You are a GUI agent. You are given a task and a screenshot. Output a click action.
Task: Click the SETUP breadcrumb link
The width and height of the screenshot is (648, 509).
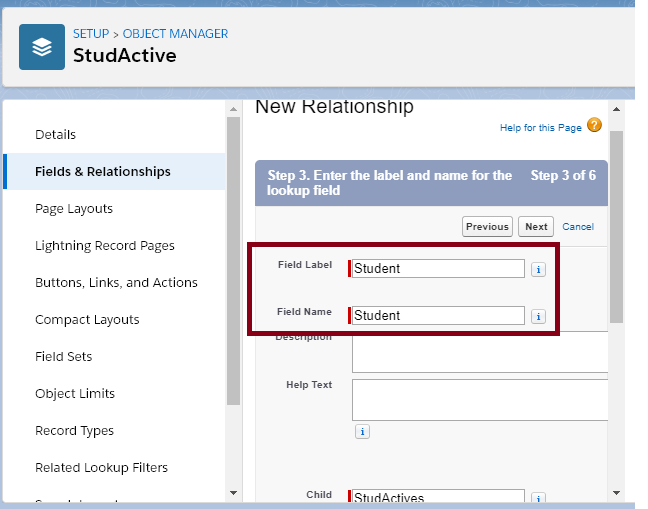point(91,34)
